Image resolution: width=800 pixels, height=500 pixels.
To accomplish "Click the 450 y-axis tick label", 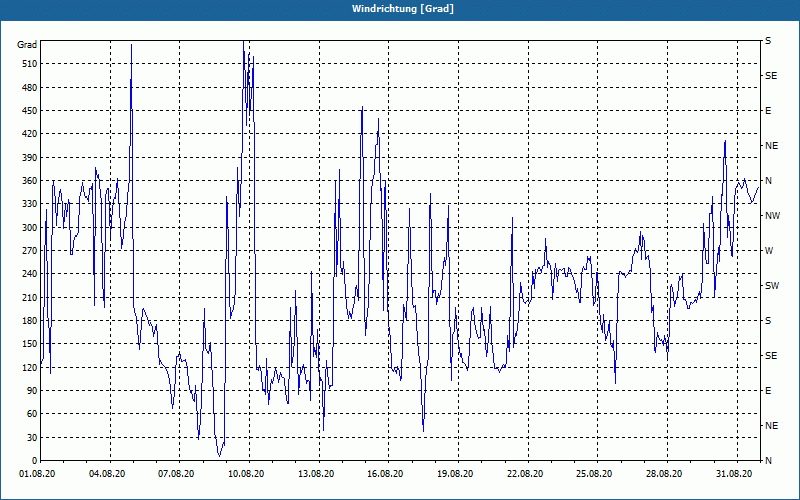I will click(30, 111).
